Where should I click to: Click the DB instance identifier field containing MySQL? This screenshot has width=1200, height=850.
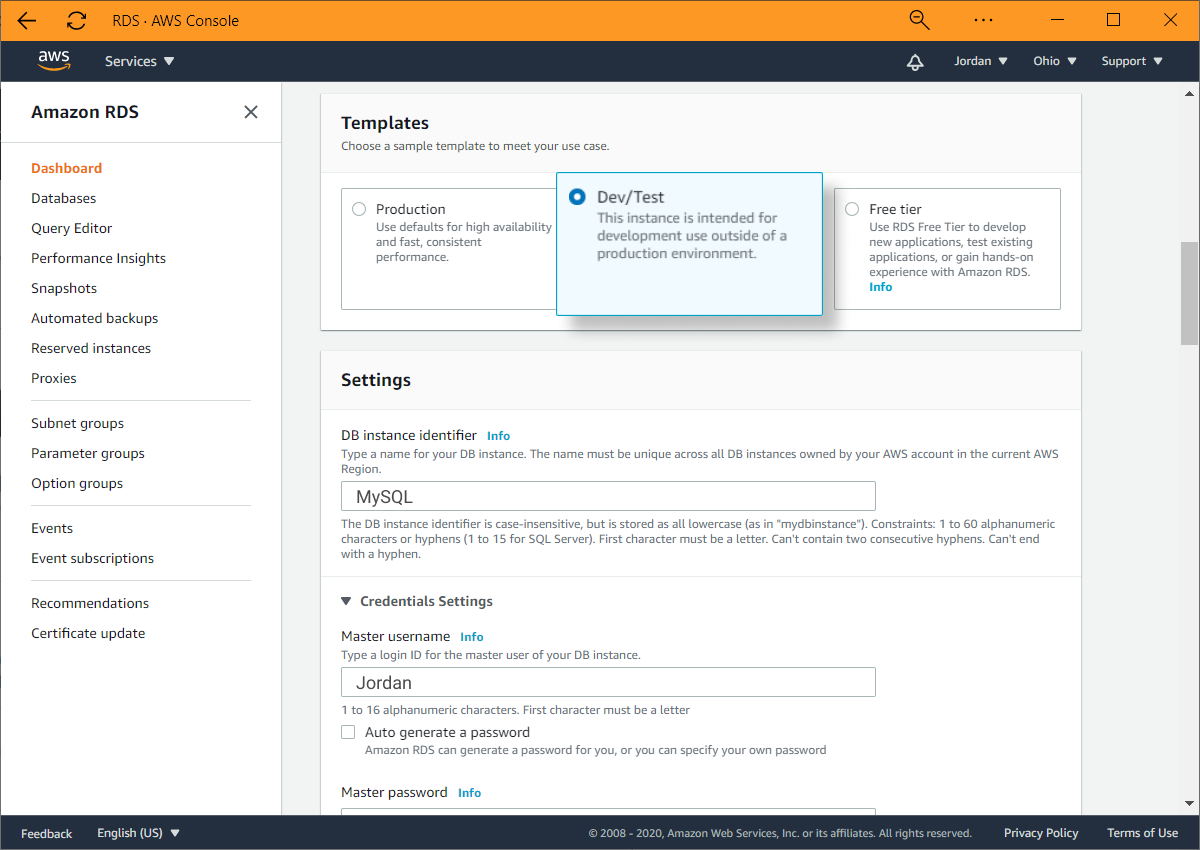[608, 496]
